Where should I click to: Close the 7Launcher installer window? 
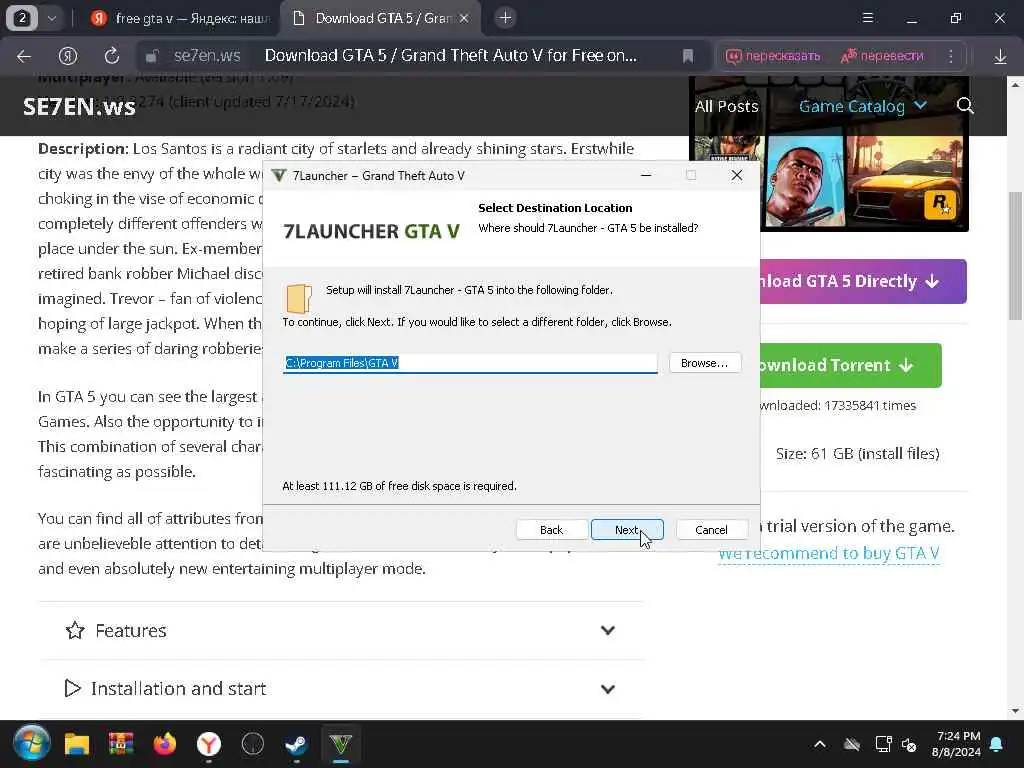737,176
